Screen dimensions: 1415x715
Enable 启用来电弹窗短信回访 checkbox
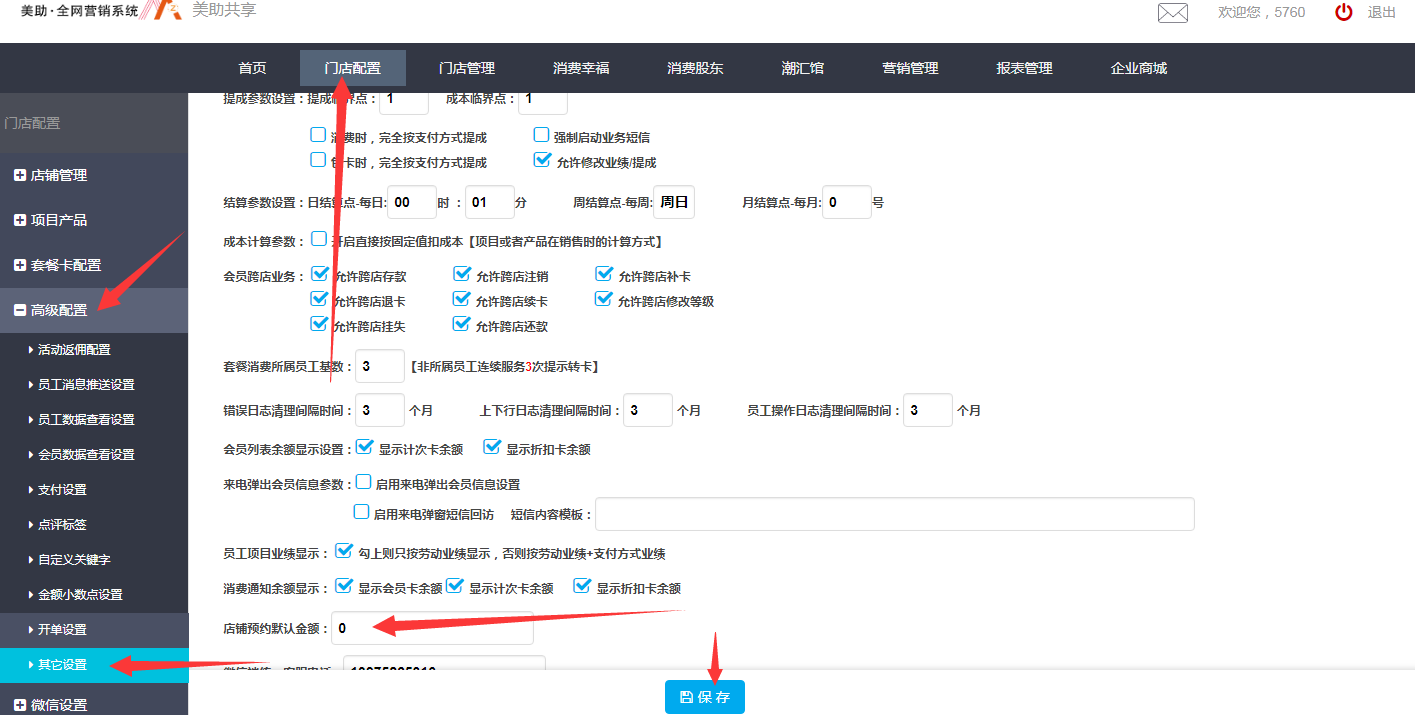pyautogui.click(x=362, y=512)
